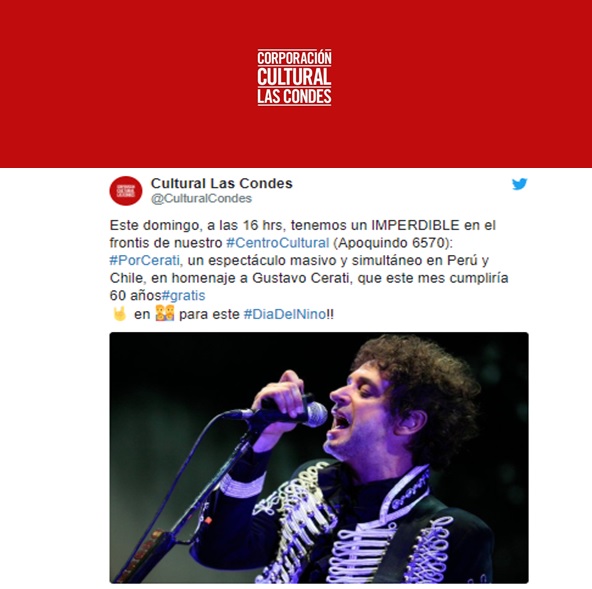
Task: Click the "60 años" text
Action: click(136, 295)
